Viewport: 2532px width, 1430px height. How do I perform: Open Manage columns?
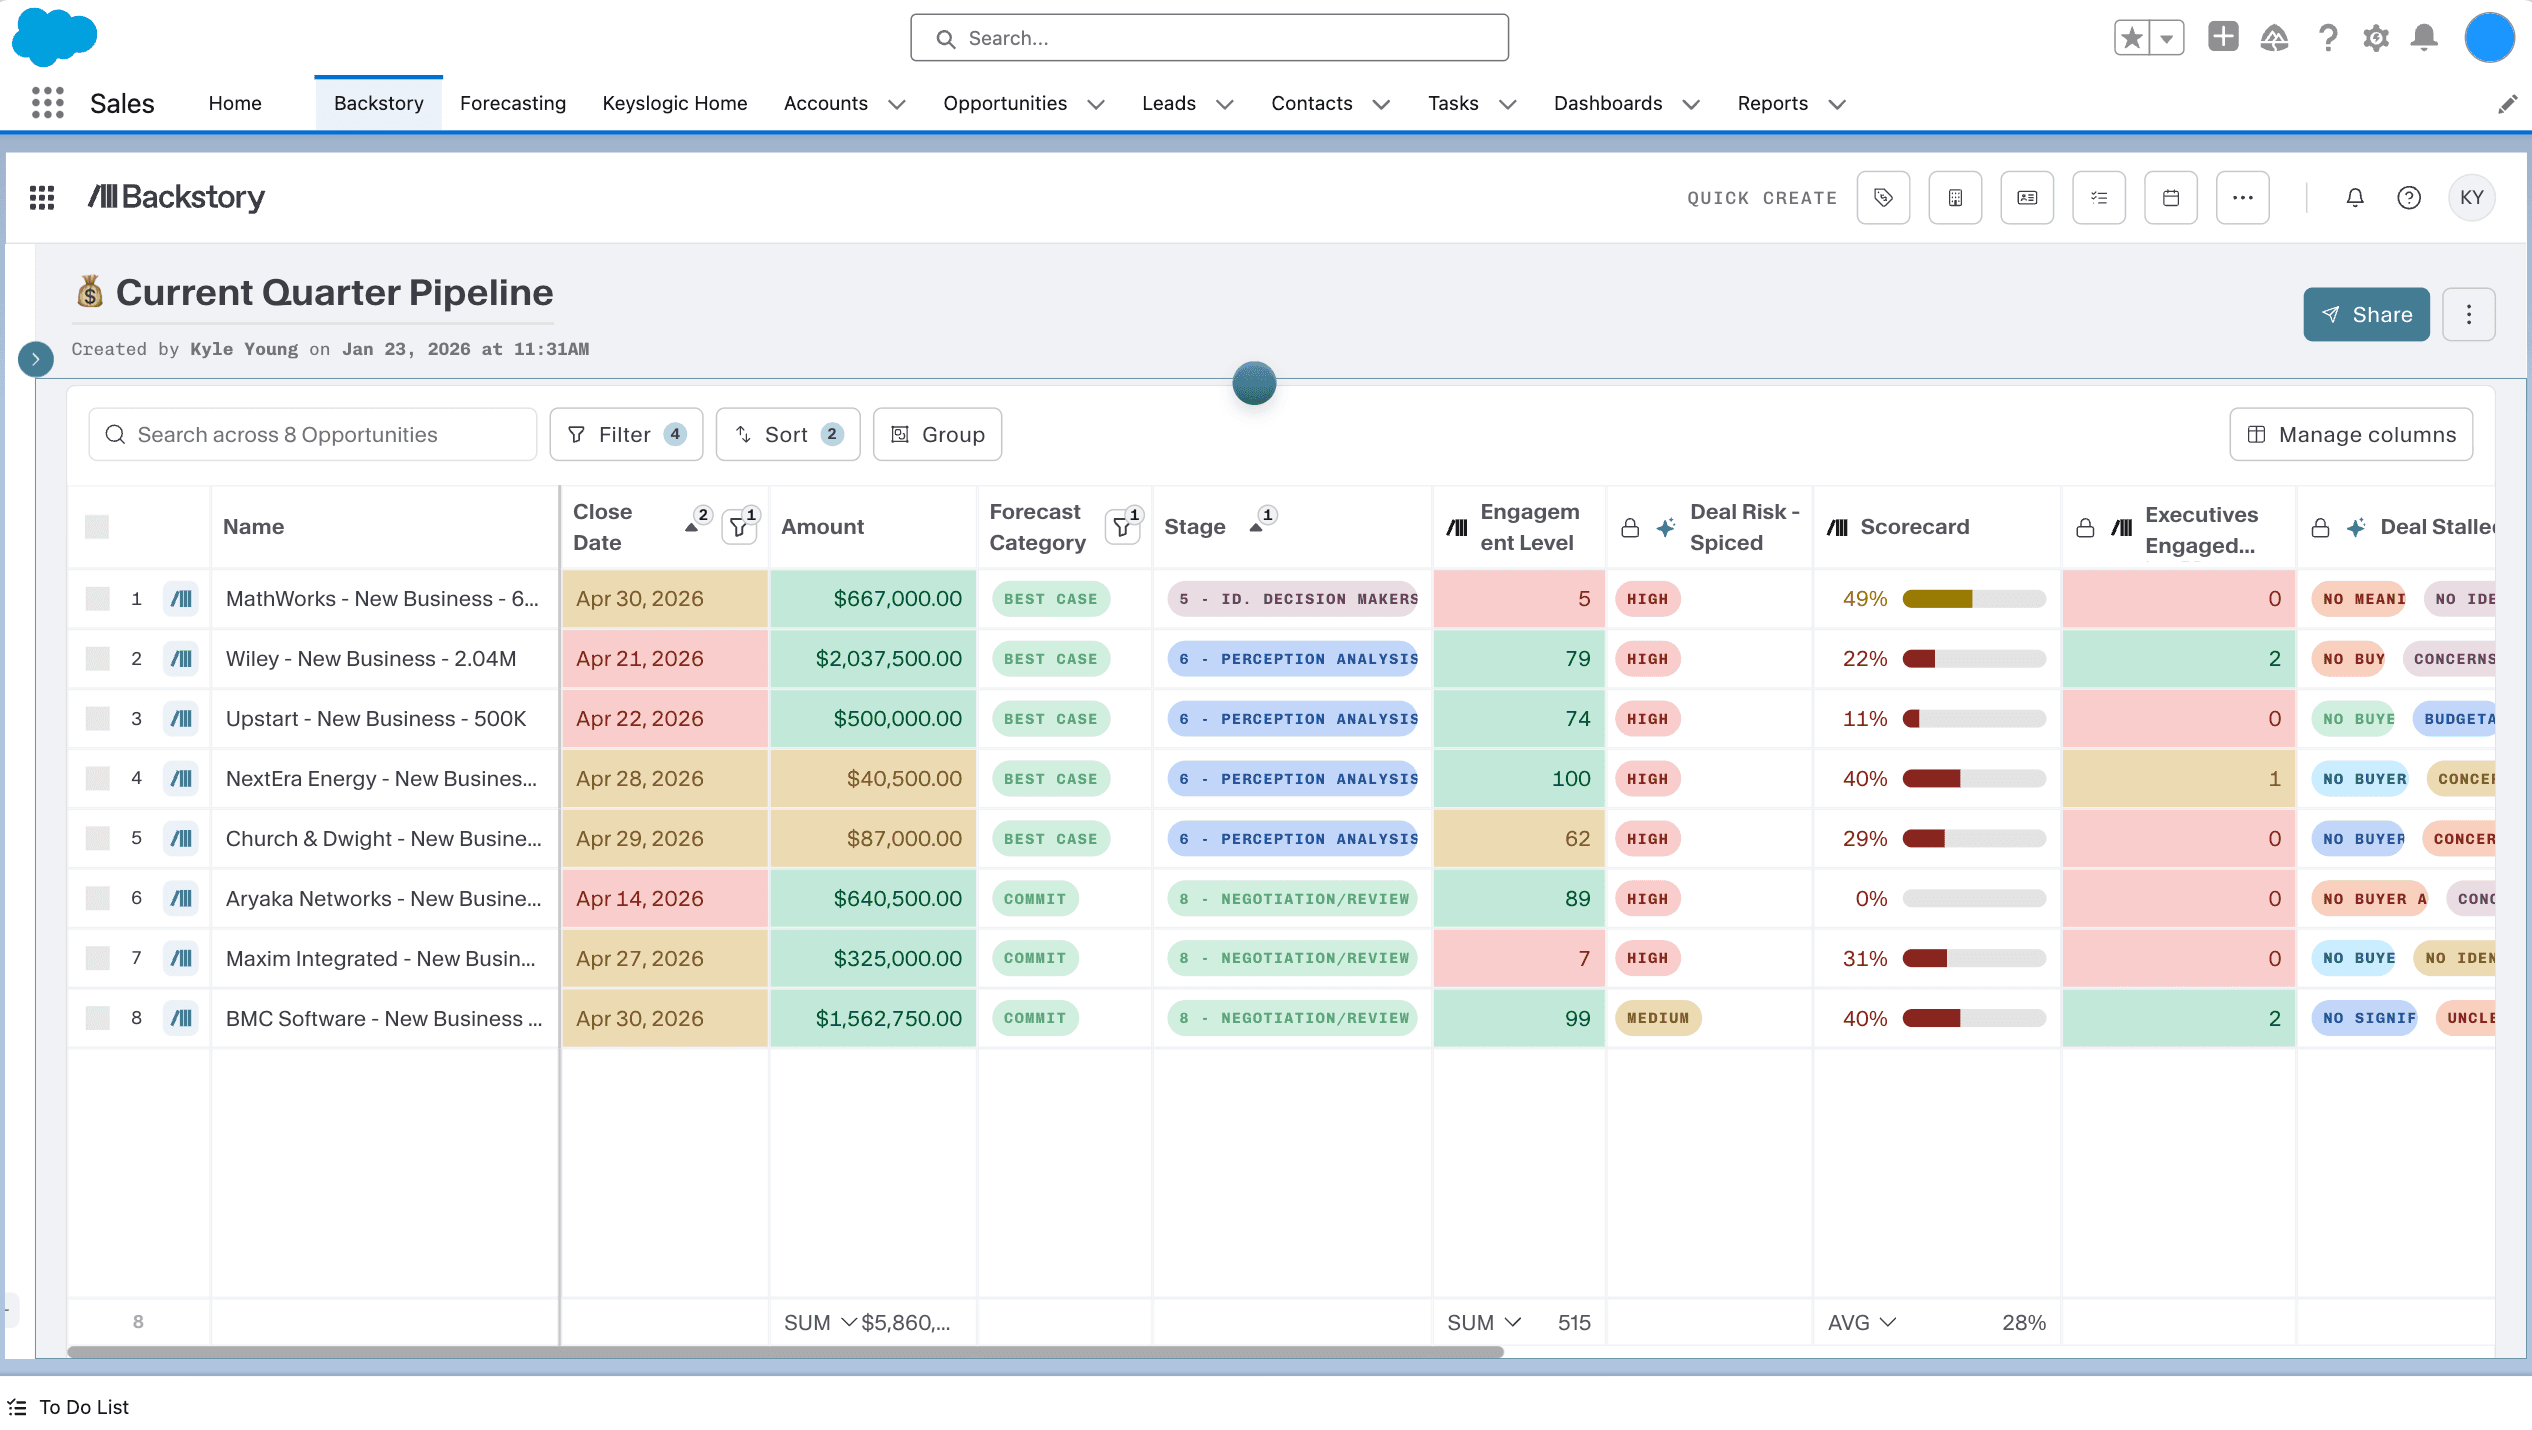[x=2351, y=434]
